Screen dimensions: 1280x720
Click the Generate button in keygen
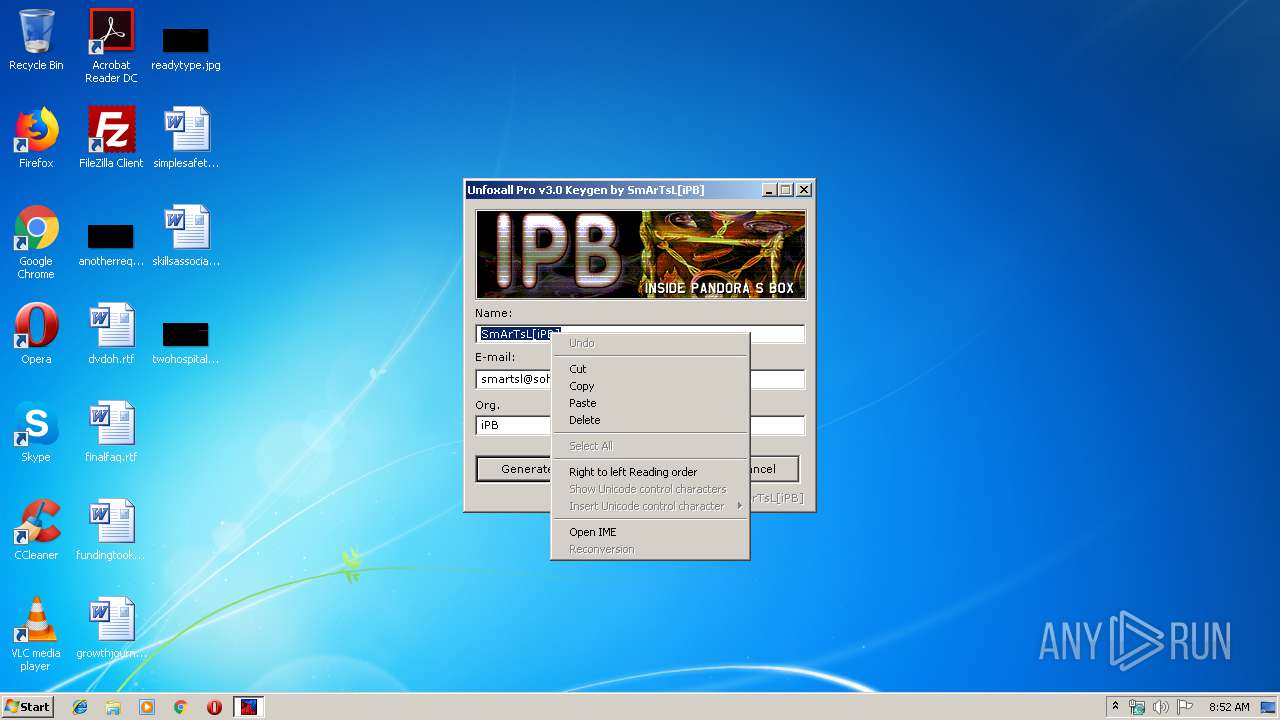click(x=514, y=469)
